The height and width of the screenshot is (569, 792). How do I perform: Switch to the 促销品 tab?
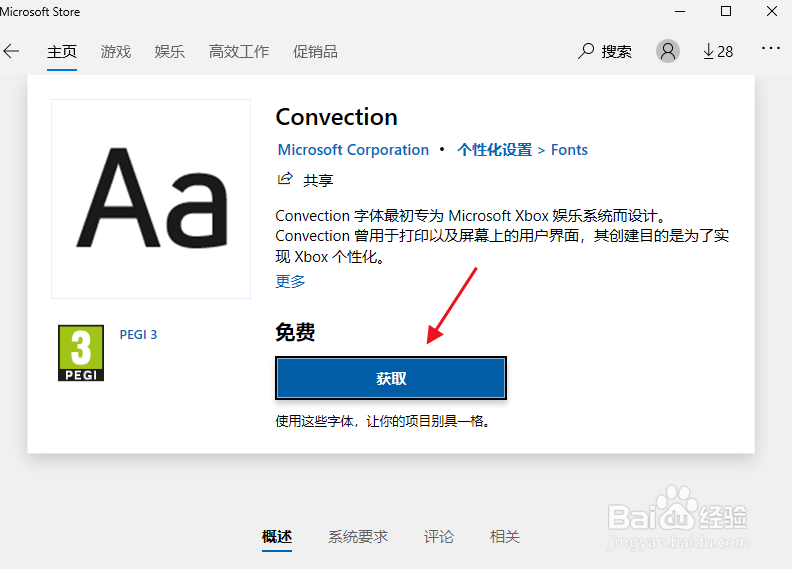(x=315, y=51)
